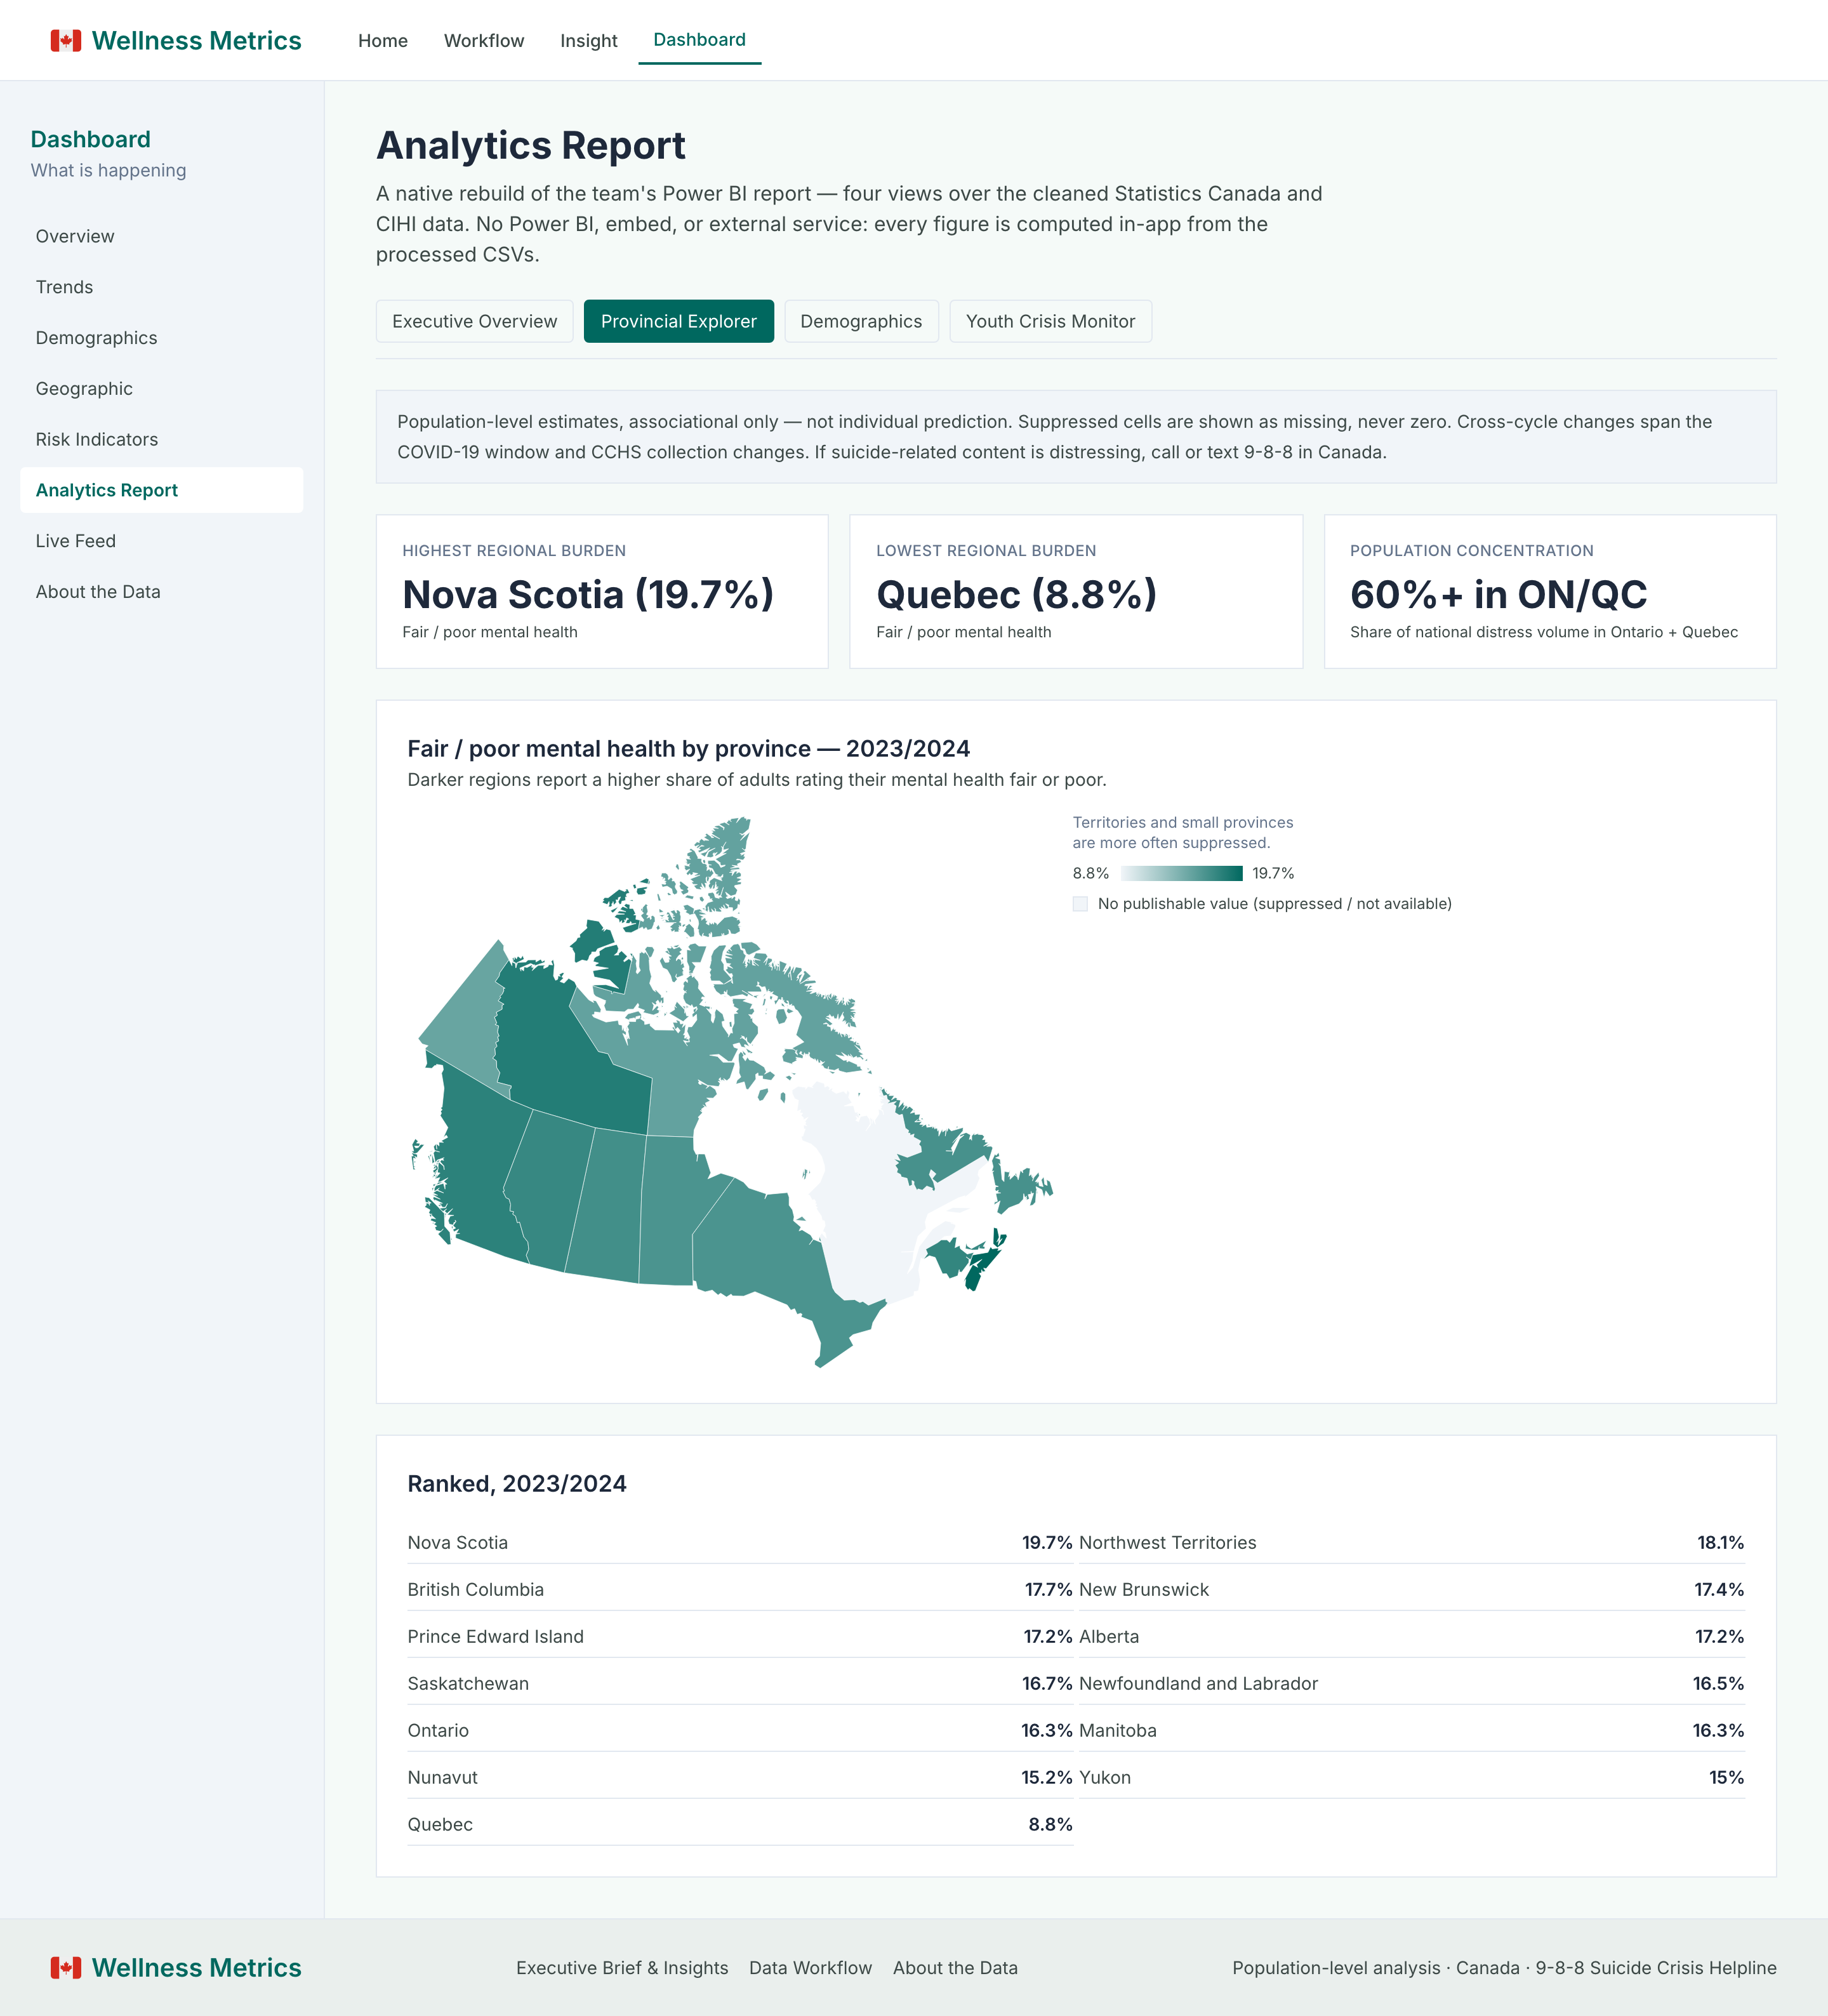Click the Highest Regional Burden card
Image resolution: width=1828 pixels, height=2016 pixels.
click(602, 591)
